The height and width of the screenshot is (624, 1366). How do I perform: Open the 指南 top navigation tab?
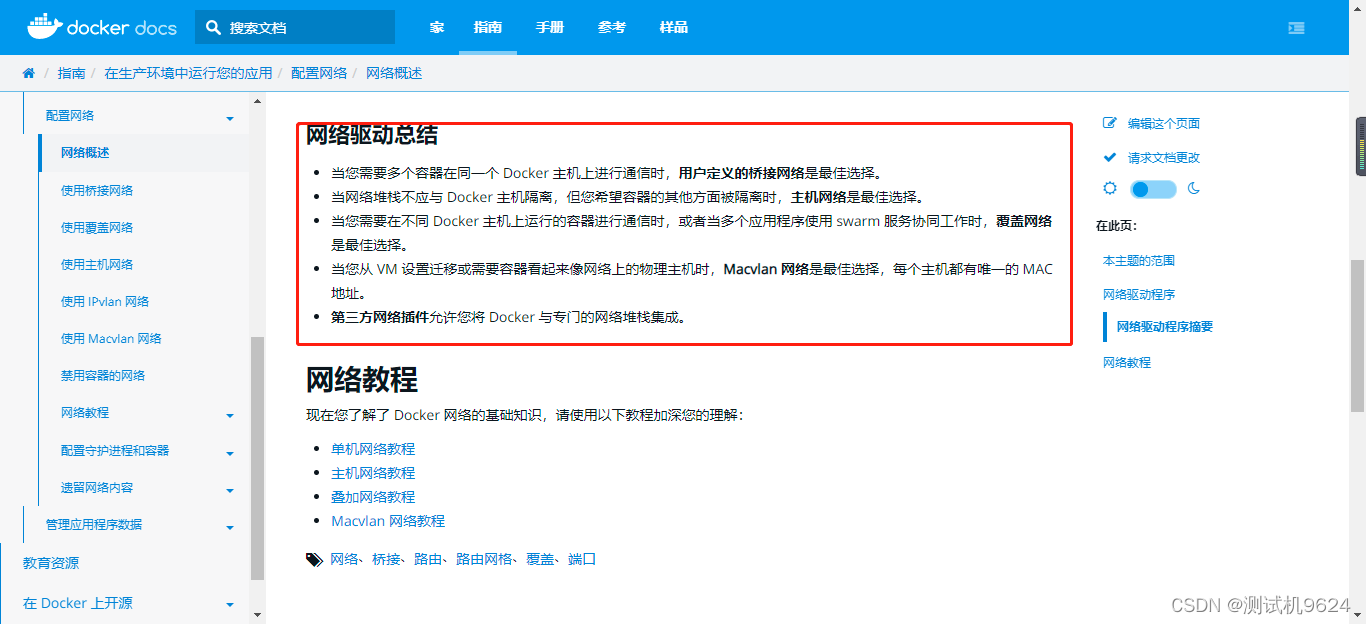coord(488,28)
